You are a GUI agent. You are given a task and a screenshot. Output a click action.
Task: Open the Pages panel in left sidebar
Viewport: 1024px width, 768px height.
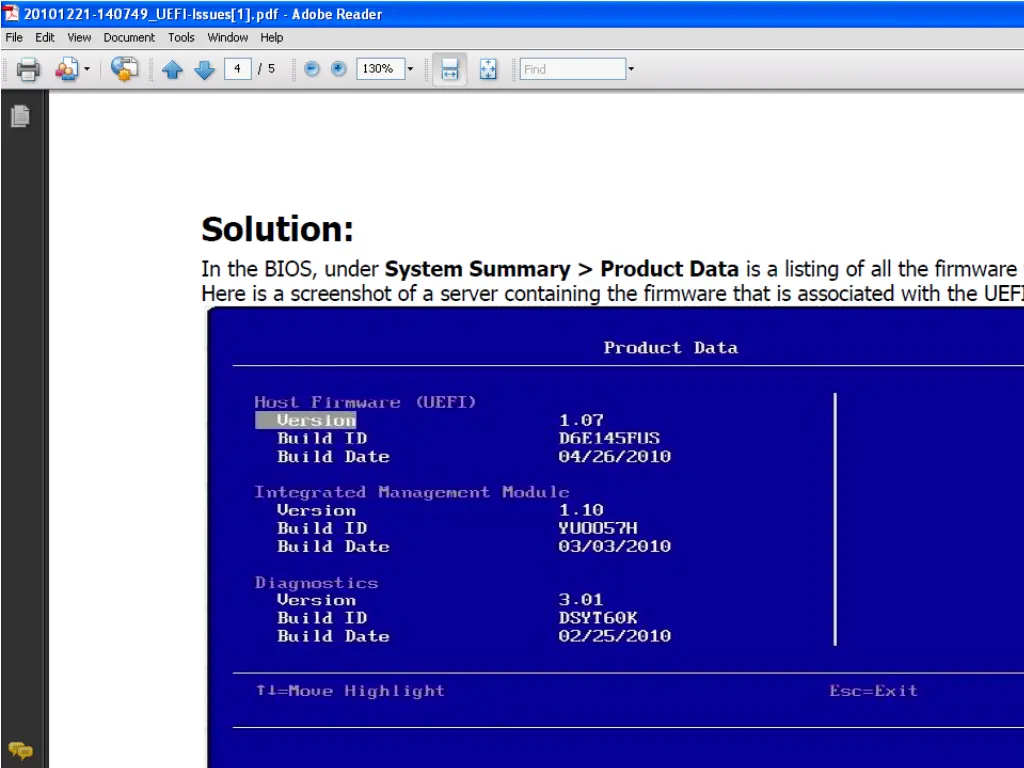[x=20, y=117]
